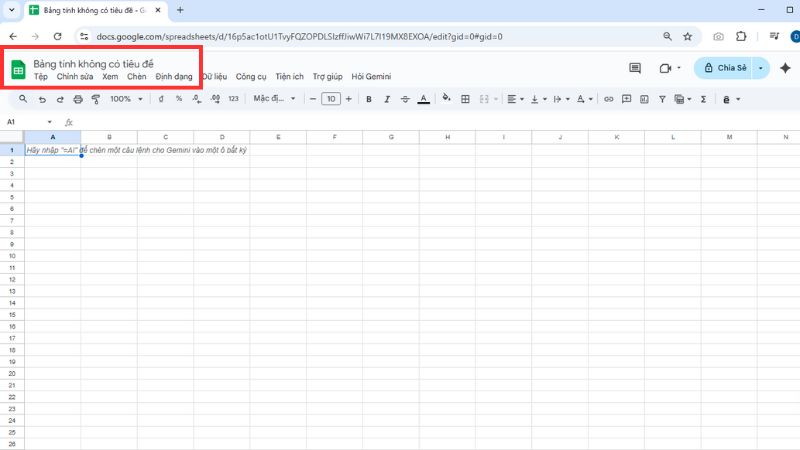Image resolution: width=800 pixels, height=450 pixels.
Task: Click the insert link icon
Action: coord(608,99)
